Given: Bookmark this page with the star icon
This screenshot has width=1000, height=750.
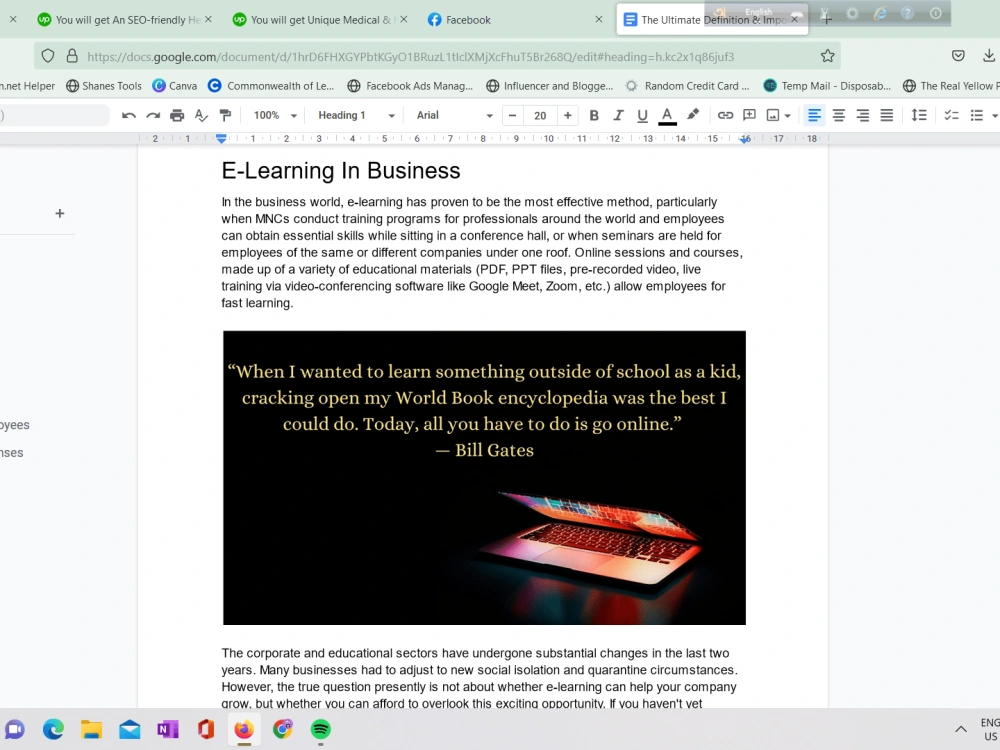Looking at the screenshot, I should click(x=827, y=56).
